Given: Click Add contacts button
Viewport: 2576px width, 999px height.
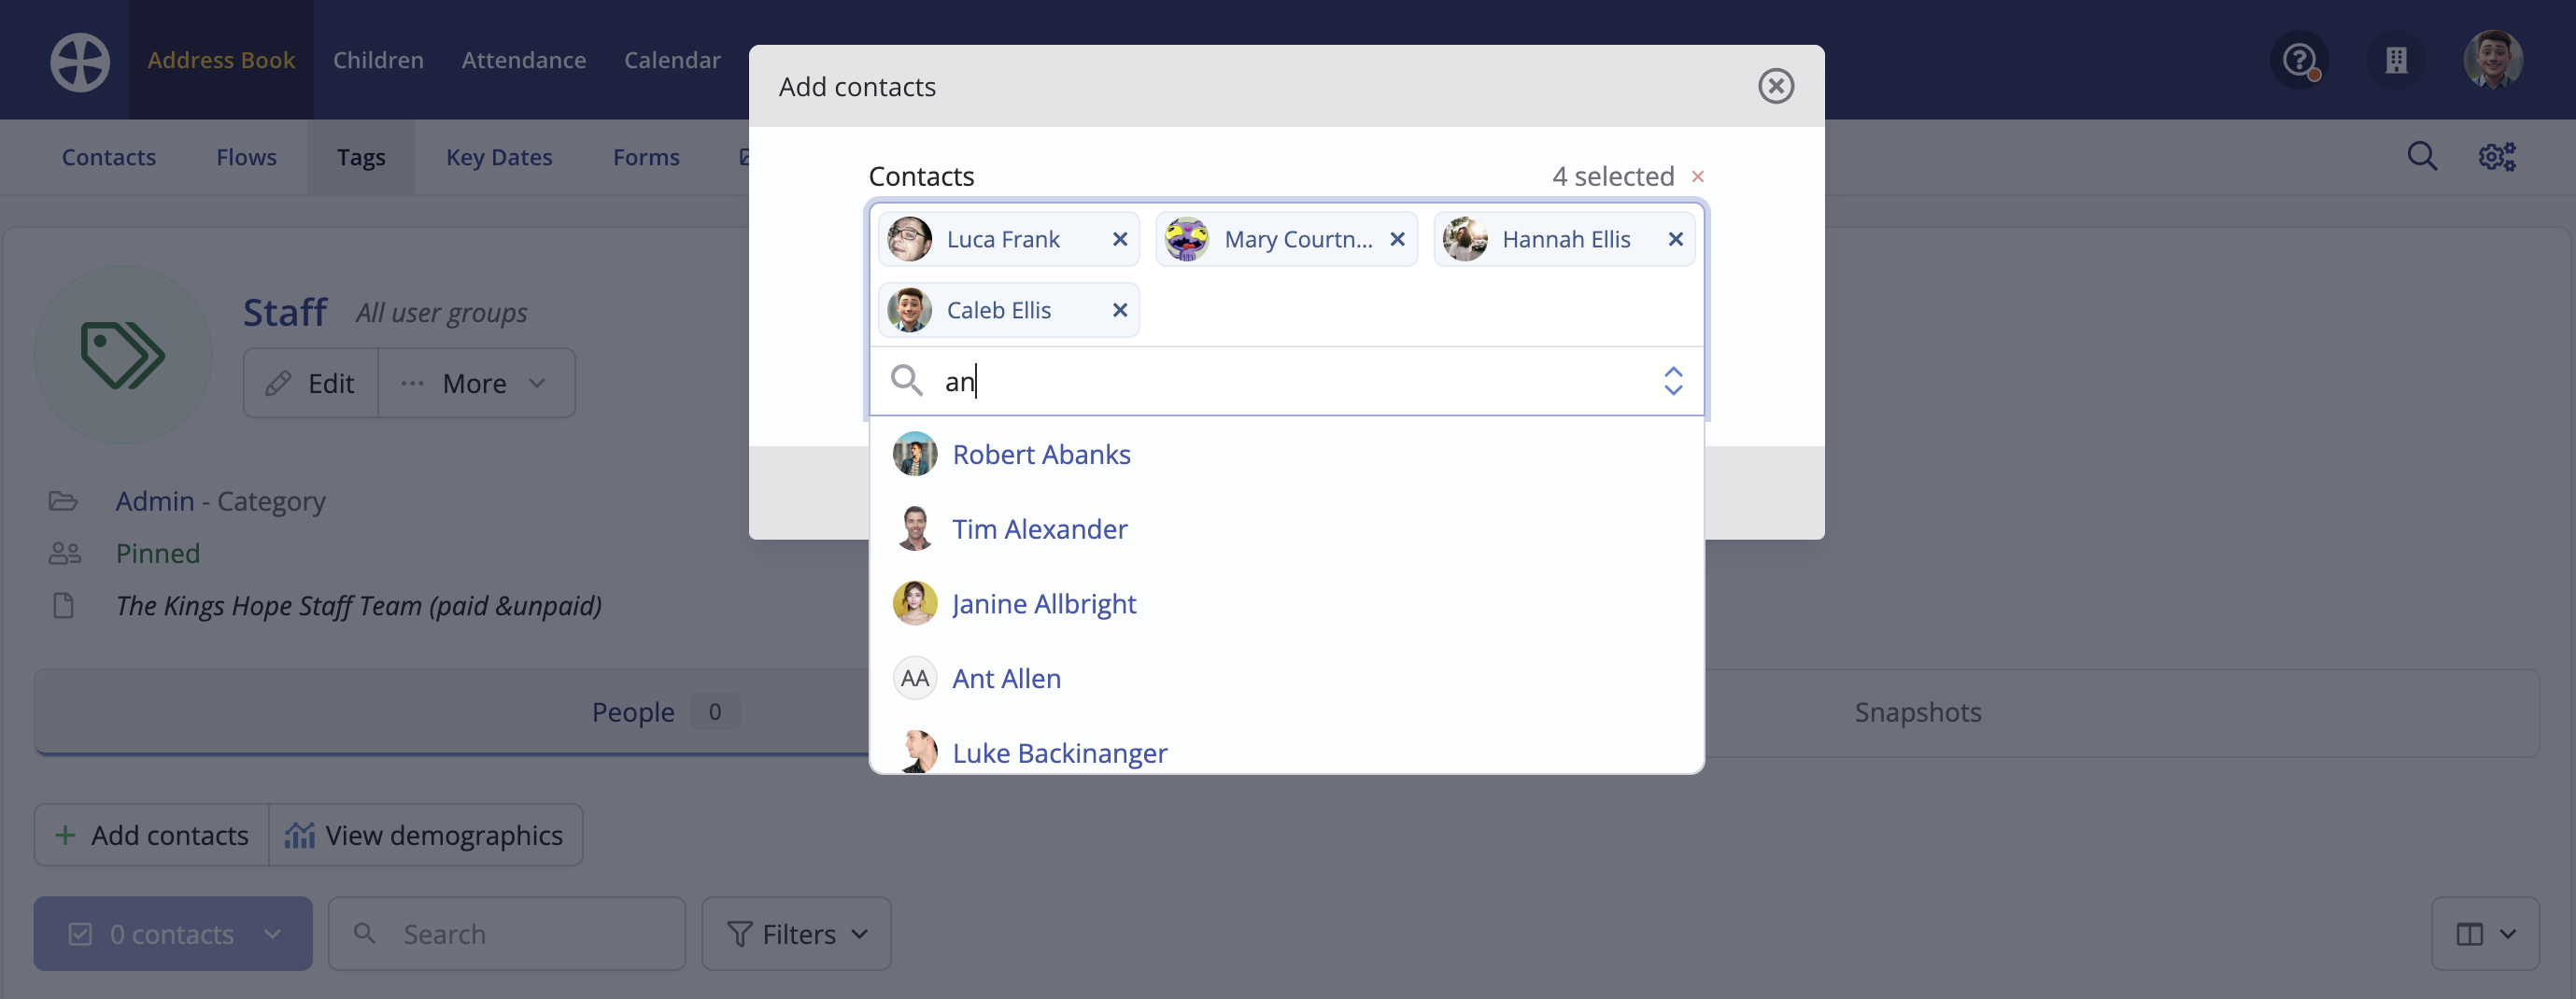Looking at the screenshot, I should coord(152,834).
